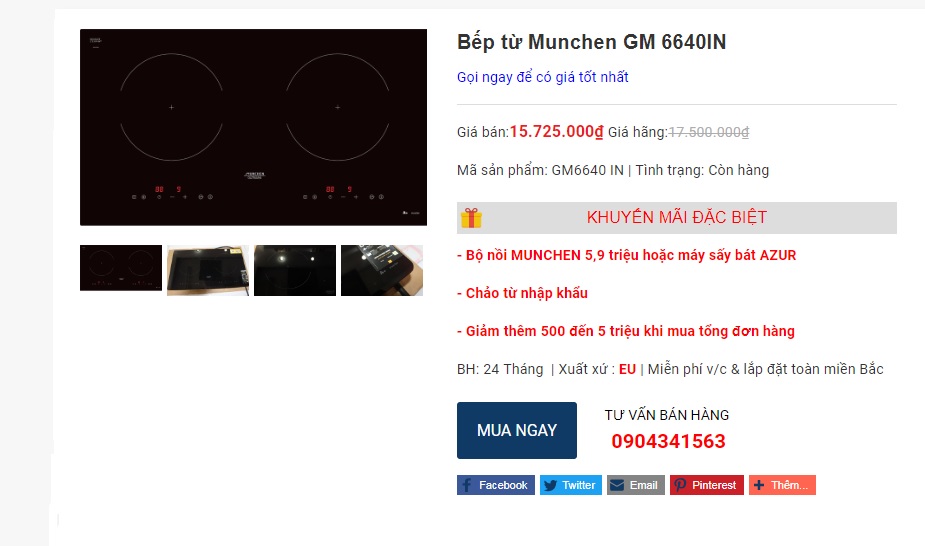Click the main Munchen cooktop product image

(x=254, y=127)
